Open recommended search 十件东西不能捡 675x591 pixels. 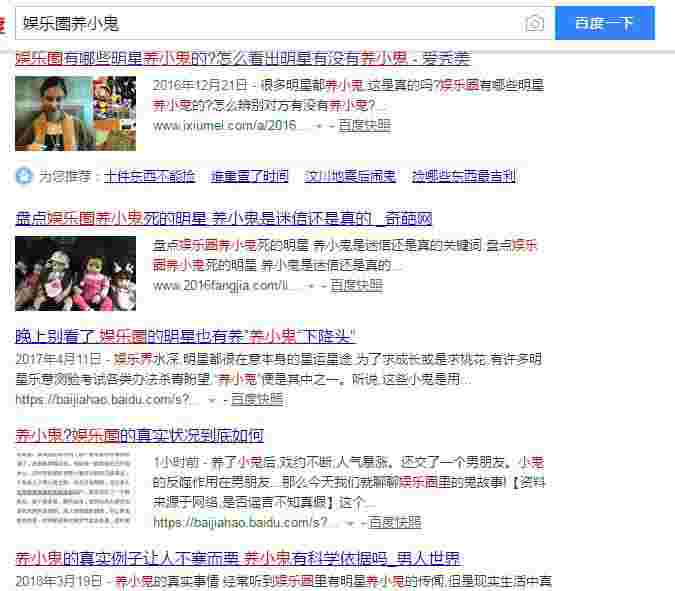coord(150,176)
